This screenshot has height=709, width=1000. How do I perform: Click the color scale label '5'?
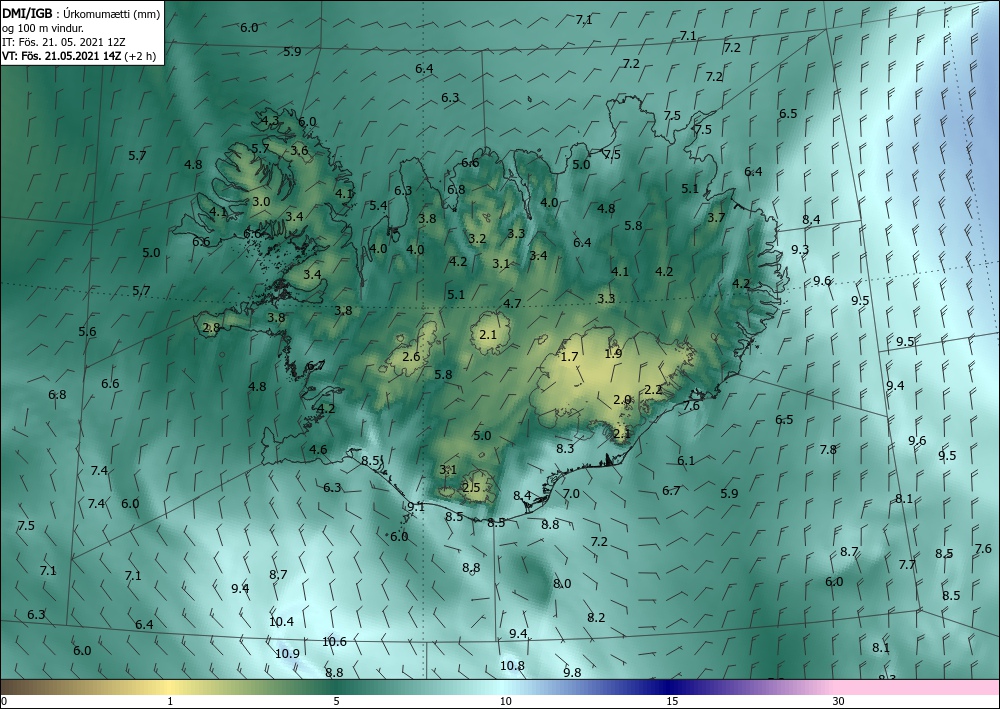tap(336, 702)
